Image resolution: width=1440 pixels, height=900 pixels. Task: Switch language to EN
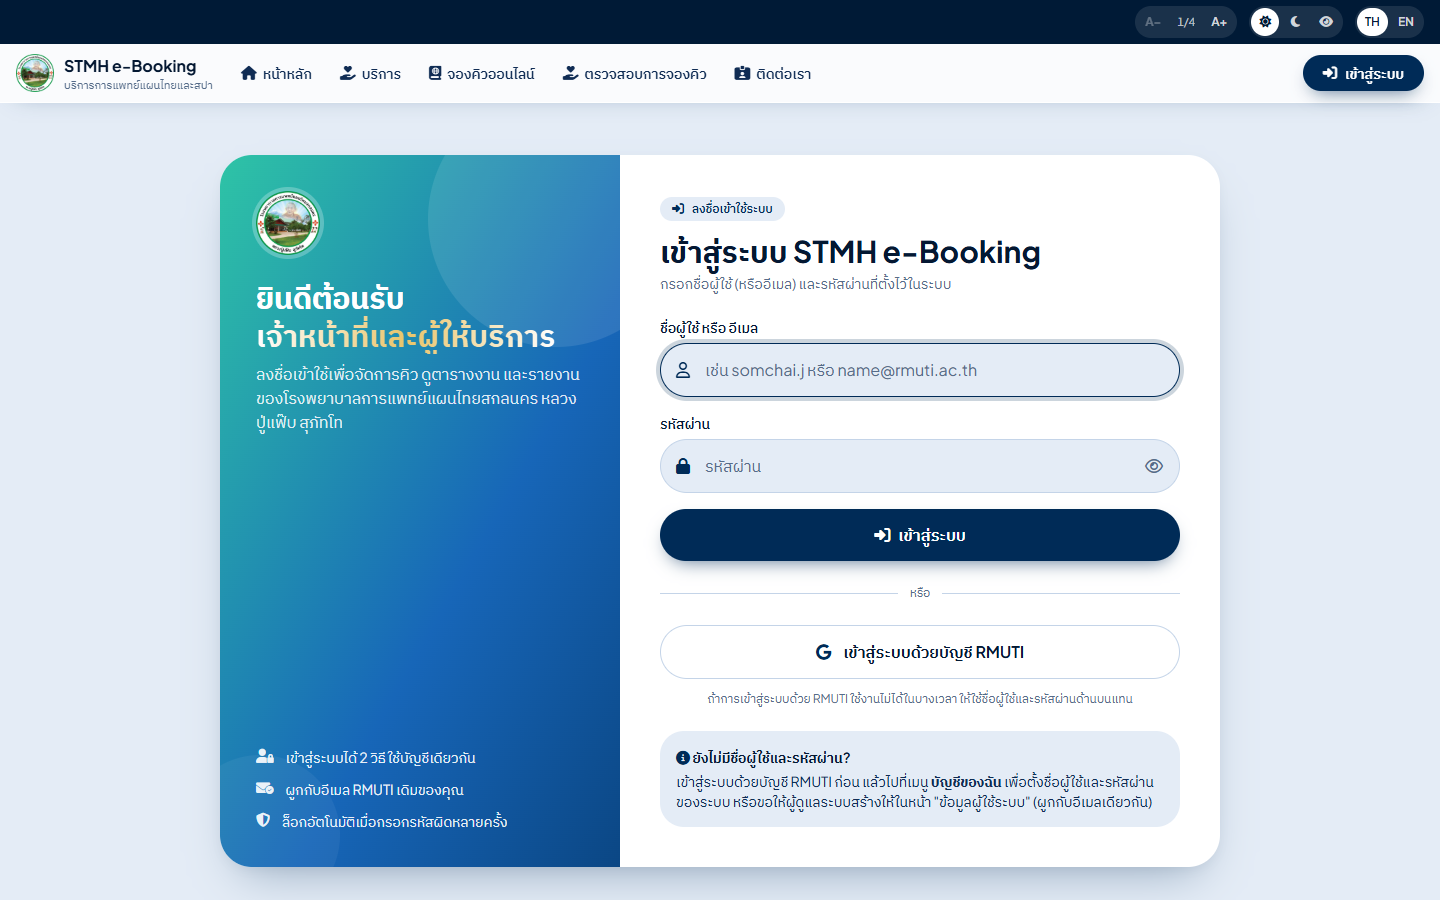(x=1406, y=22)
